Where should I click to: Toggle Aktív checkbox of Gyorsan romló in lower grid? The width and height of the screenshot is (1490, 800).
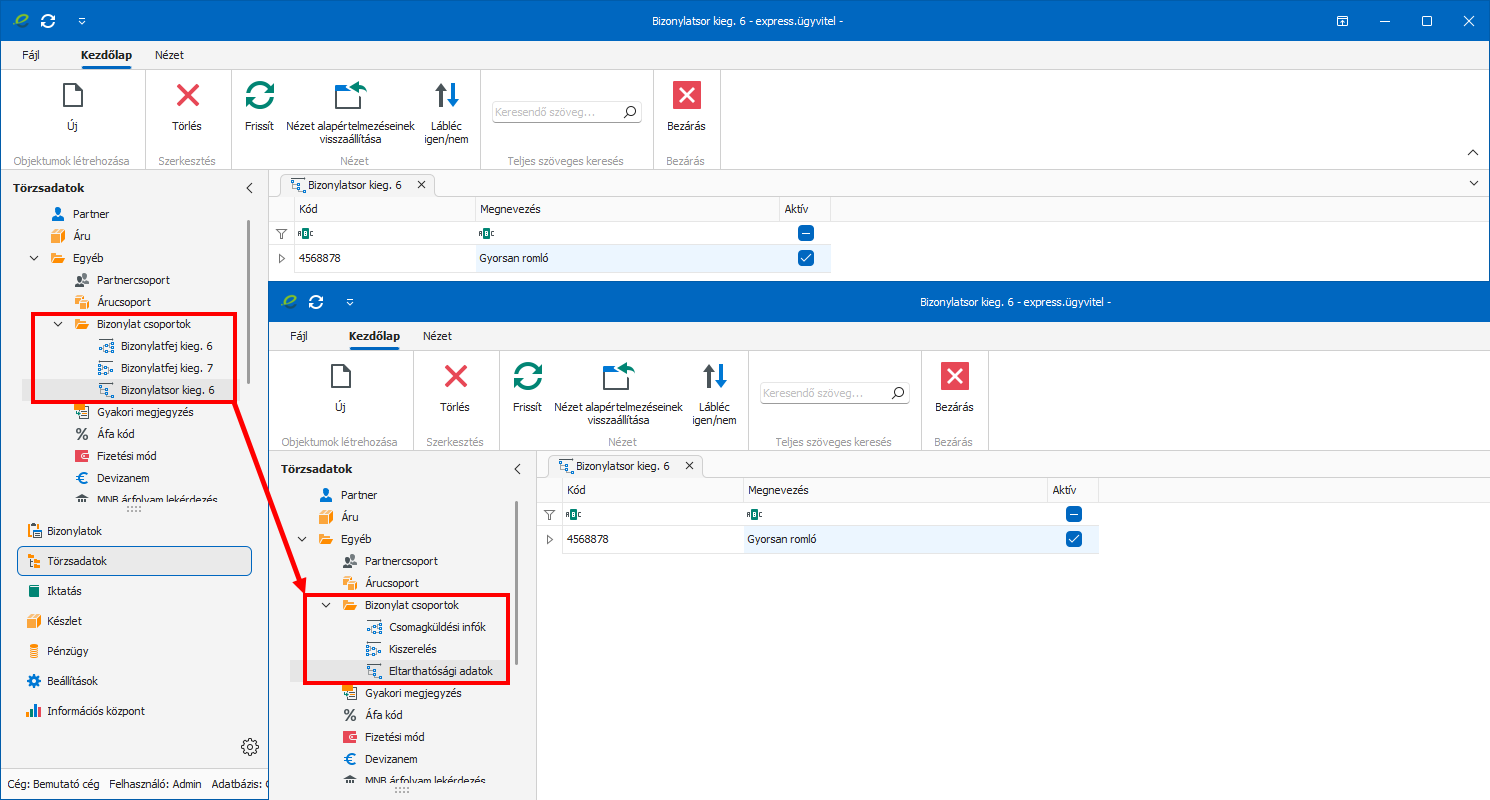coord(1073,539)
